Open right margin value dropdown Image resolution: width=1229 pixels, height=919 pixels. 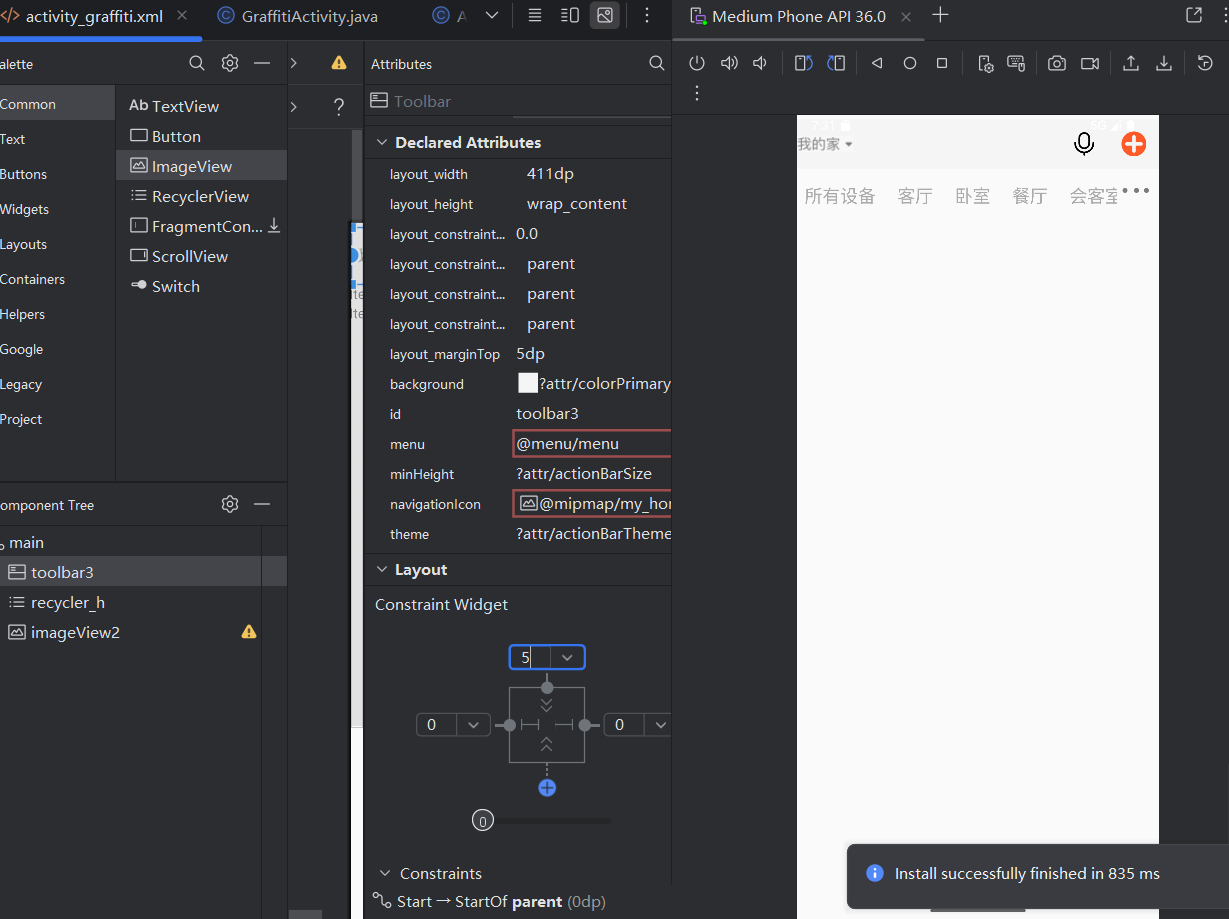[661, 725]
